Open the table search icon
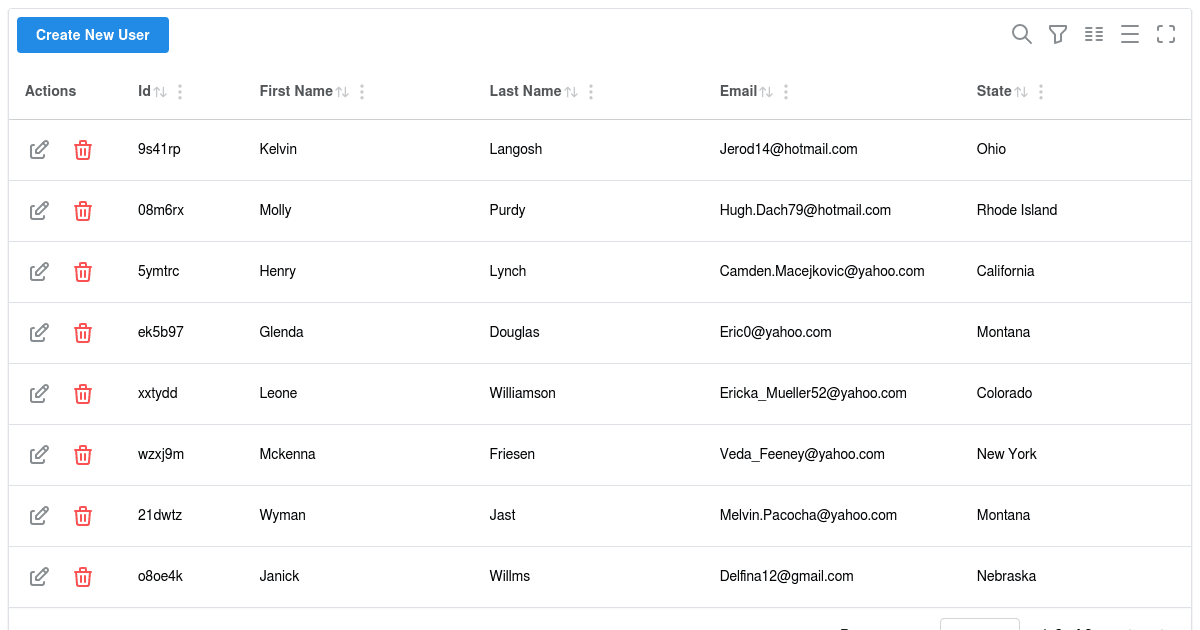Viewport: 1200px width, 630px height. click(x=1021, y=35)
